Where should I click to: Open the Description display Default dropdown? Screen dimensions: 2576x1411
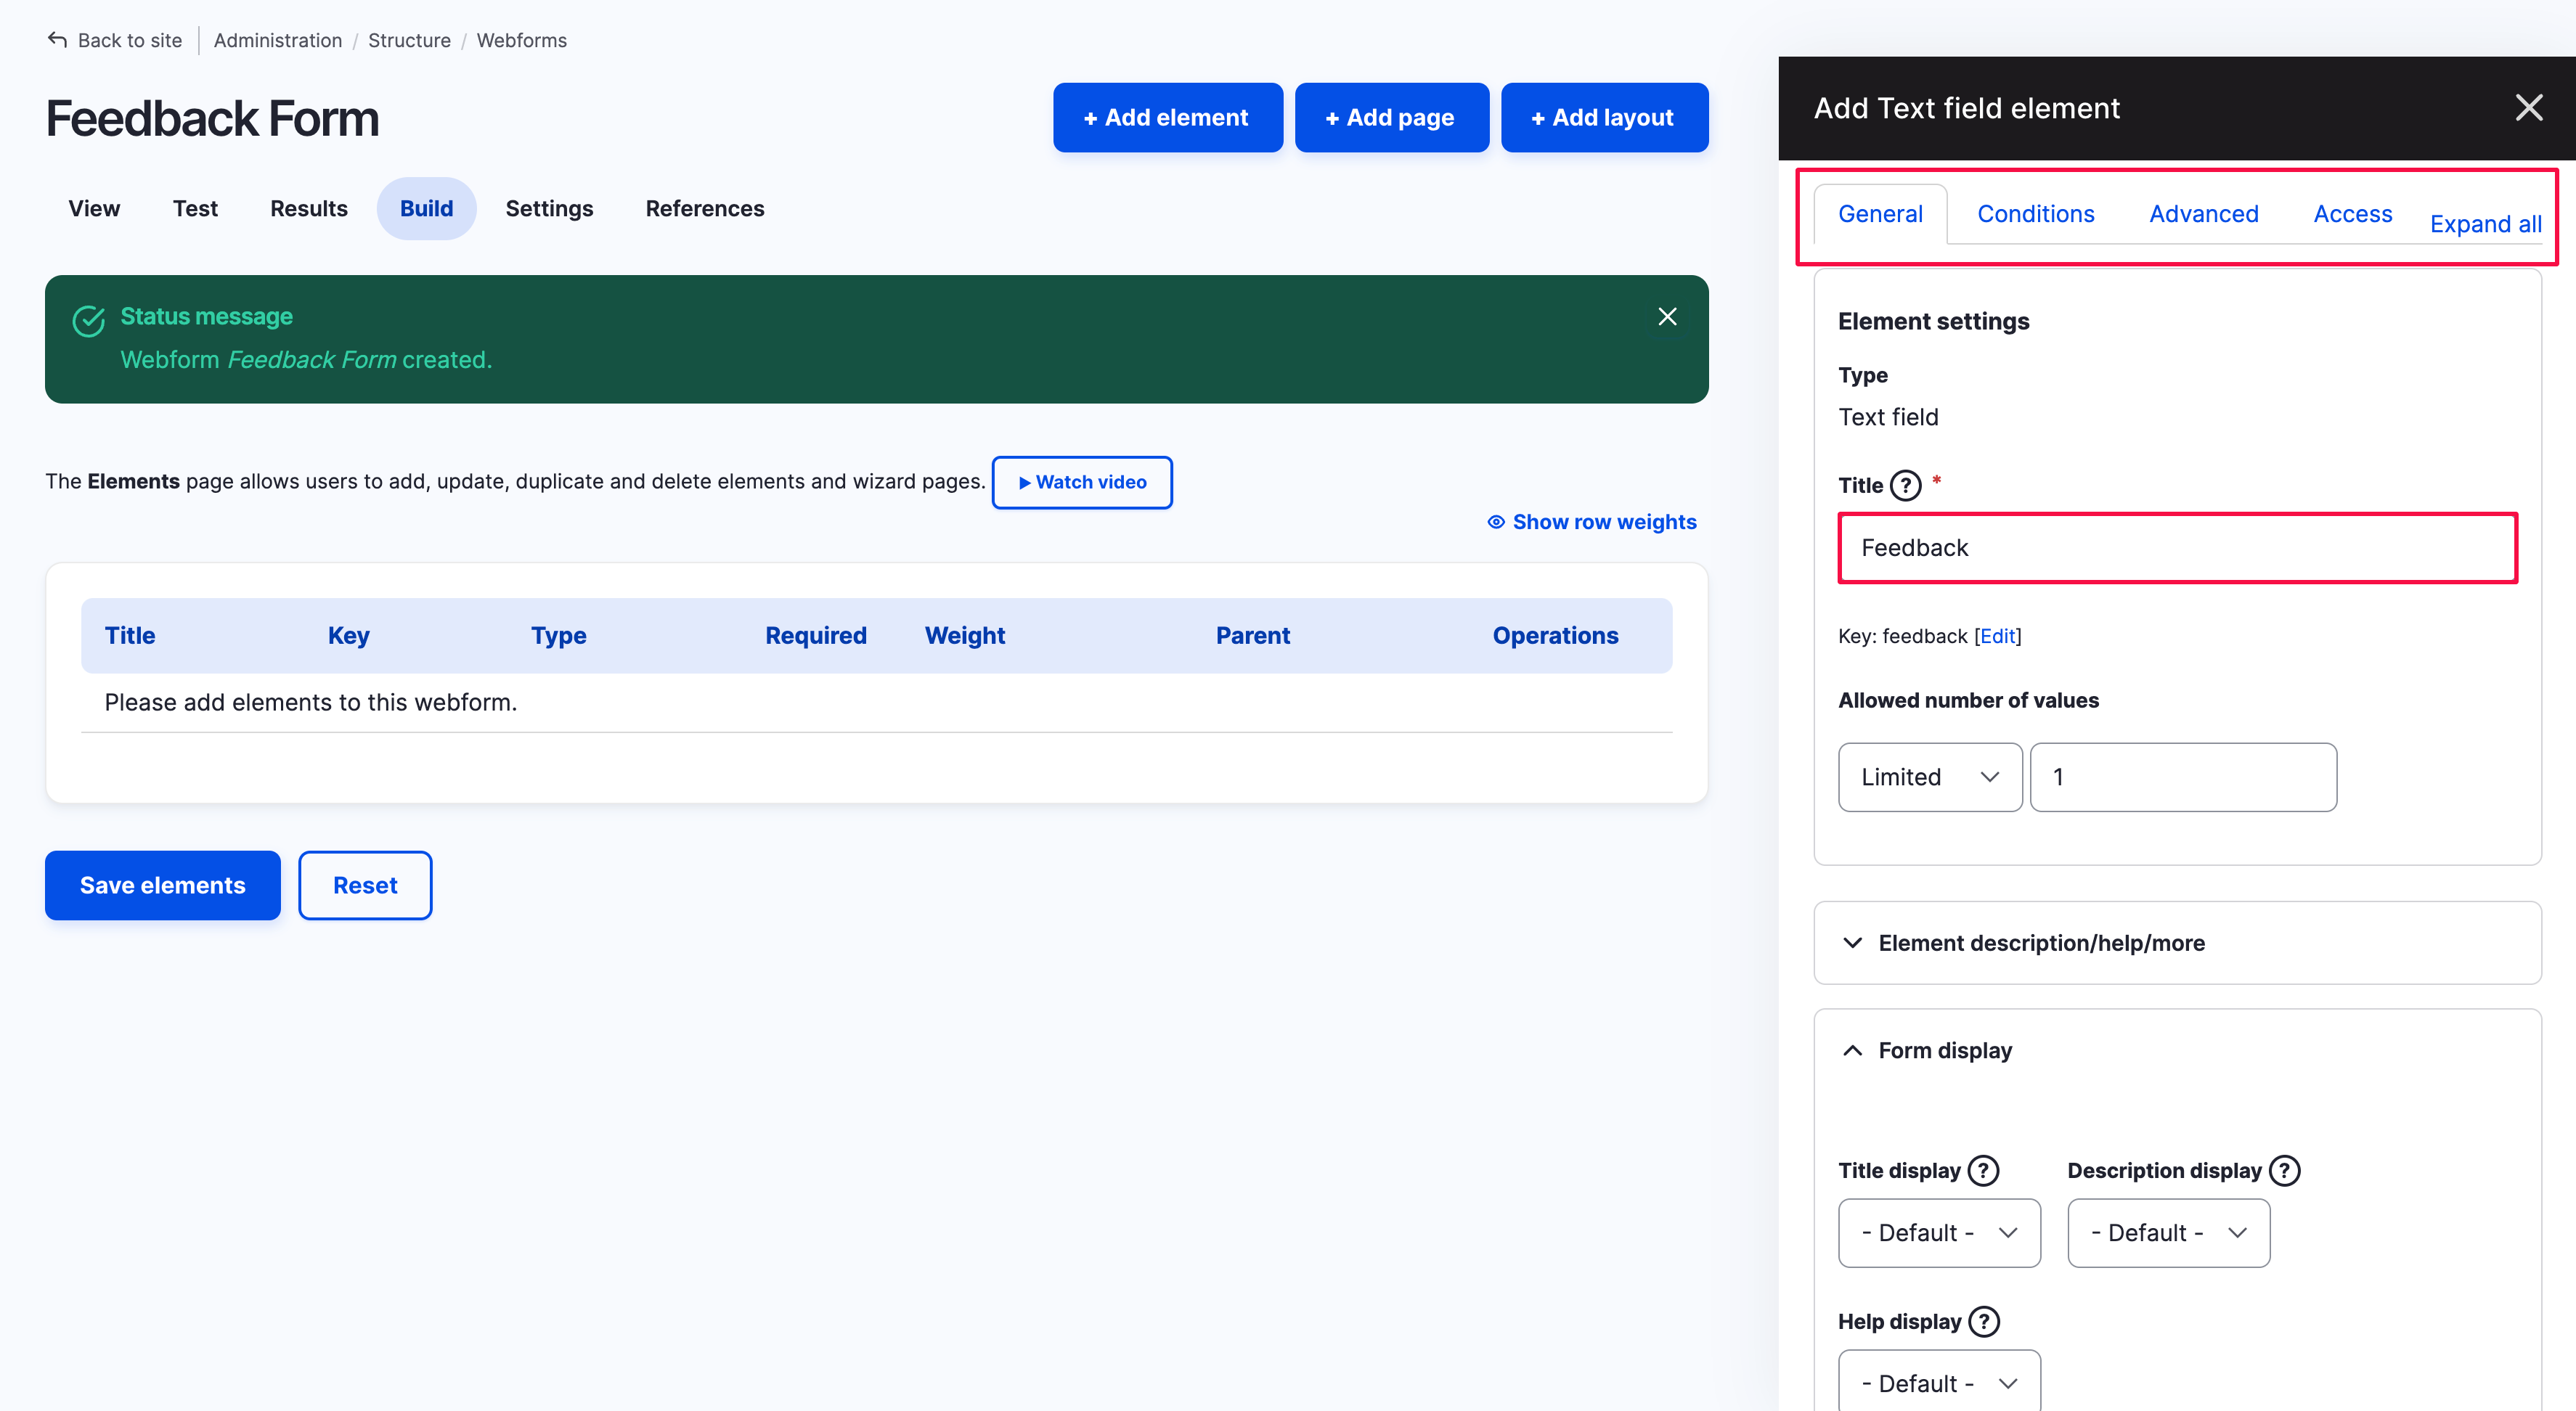coord(2167,1232)
